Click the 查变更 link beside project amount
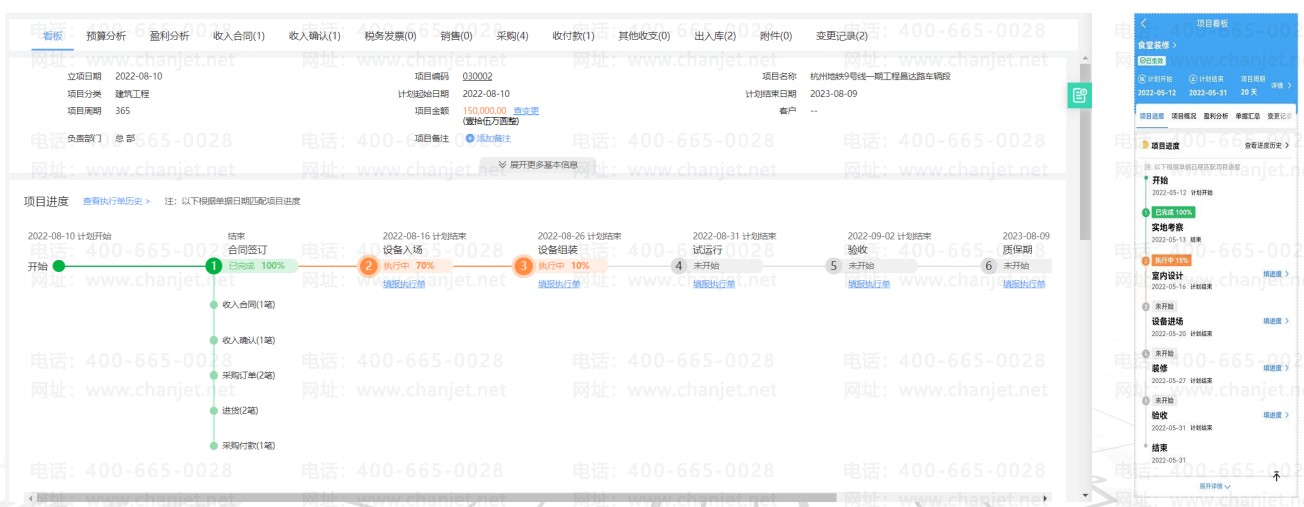 point(526,111)
